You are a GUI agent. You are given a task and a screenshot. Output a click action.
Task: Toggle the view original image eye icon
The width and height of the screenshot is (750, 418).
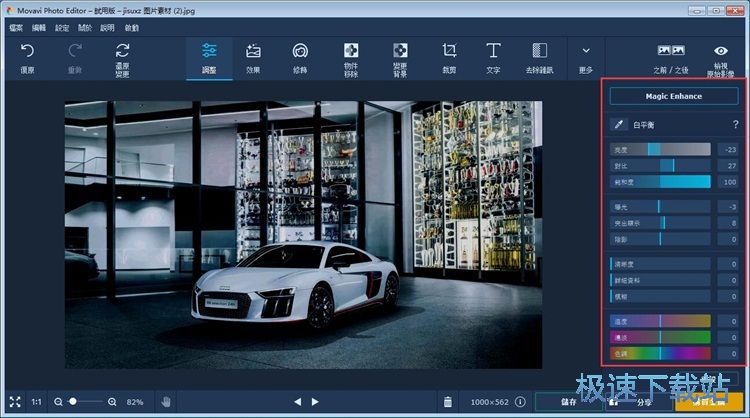[x=720, y=52]
